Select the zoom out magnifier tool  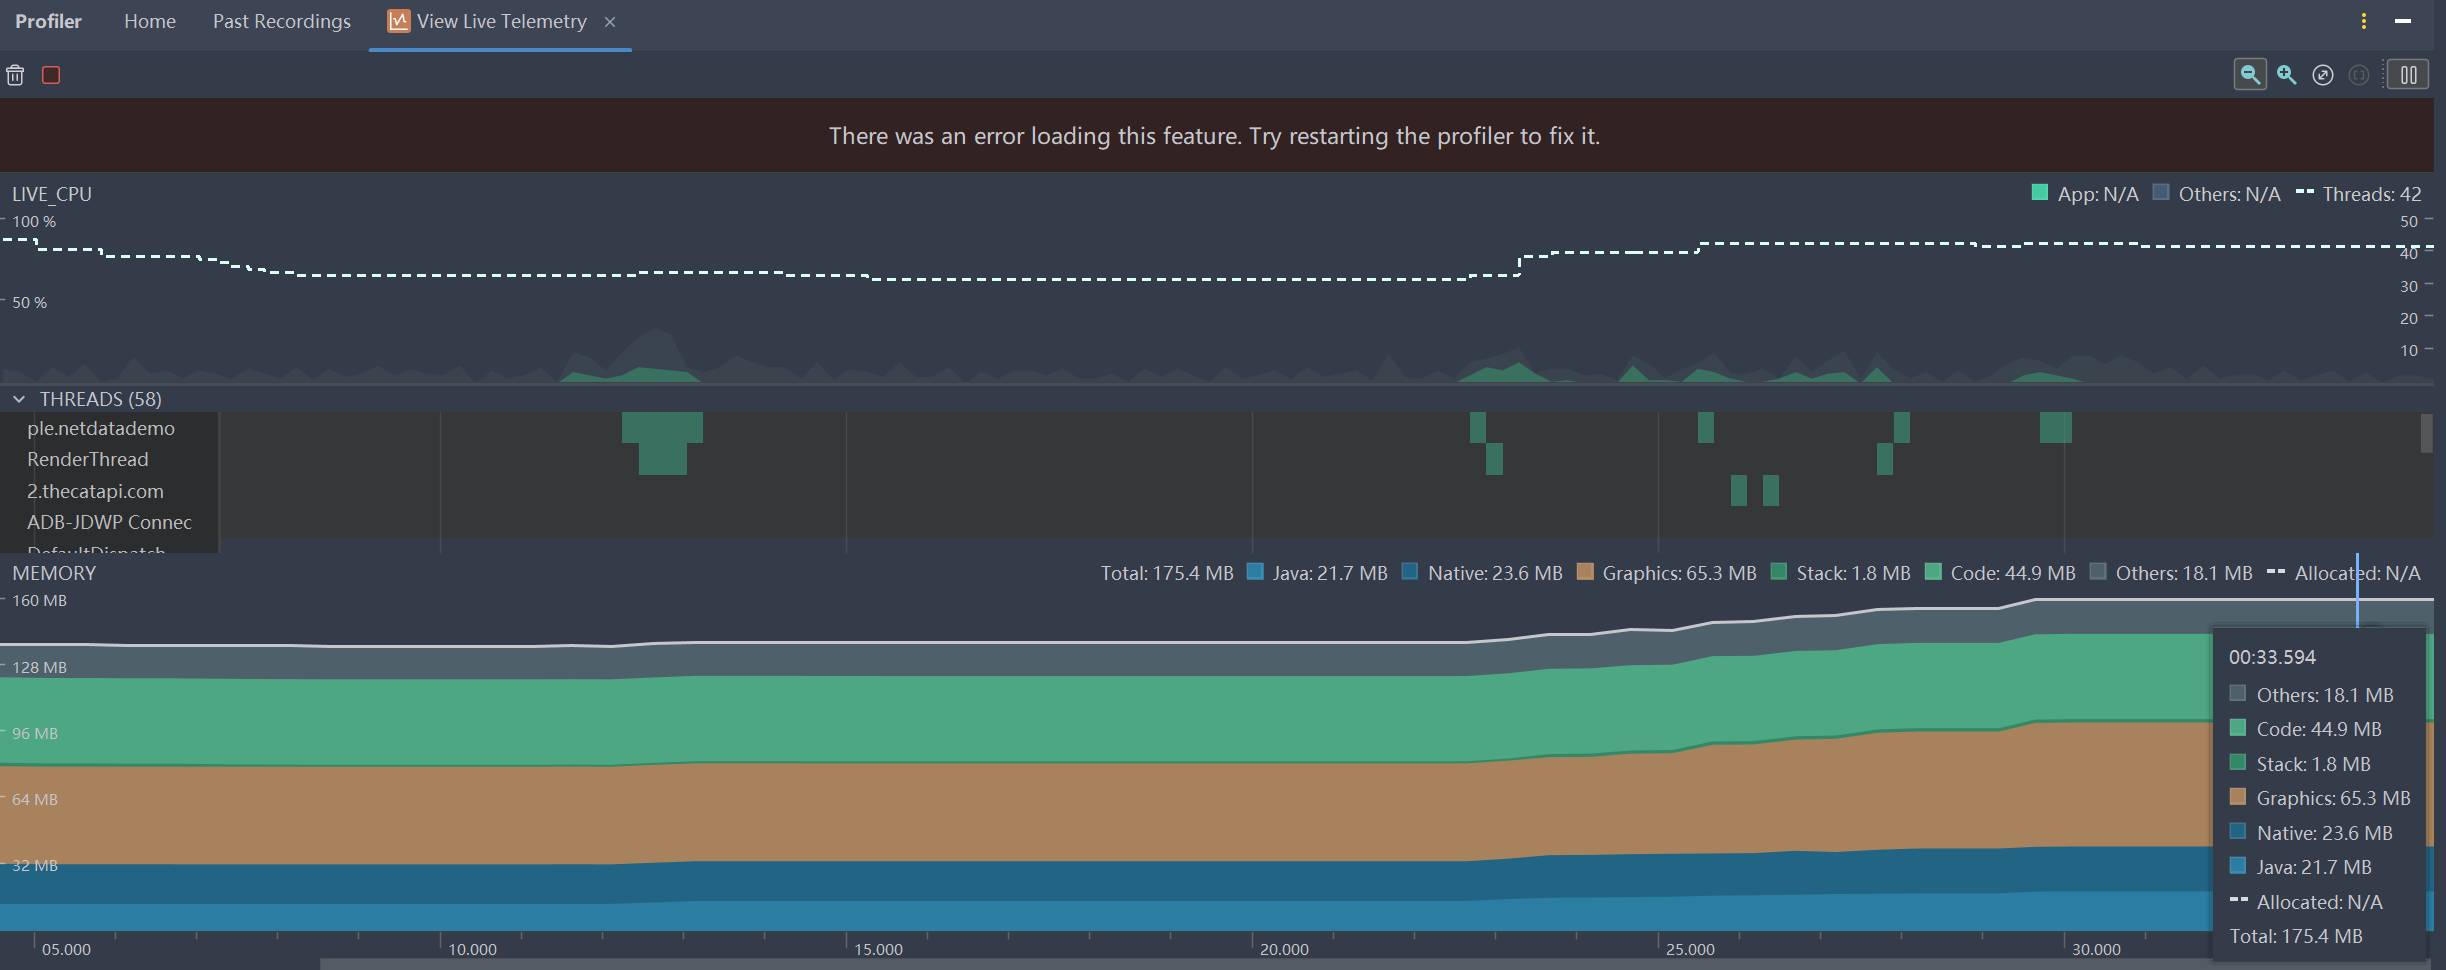2250,74
